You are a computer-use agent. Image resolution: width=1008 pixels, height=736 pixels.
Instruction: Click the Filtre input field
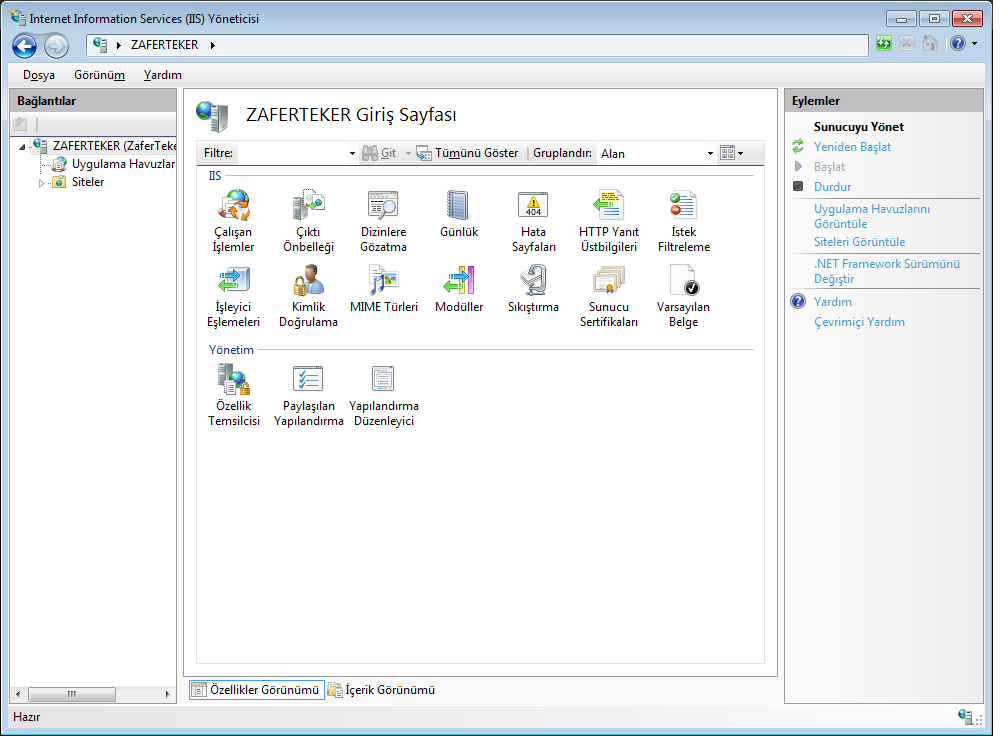click(x=292, y=154)
